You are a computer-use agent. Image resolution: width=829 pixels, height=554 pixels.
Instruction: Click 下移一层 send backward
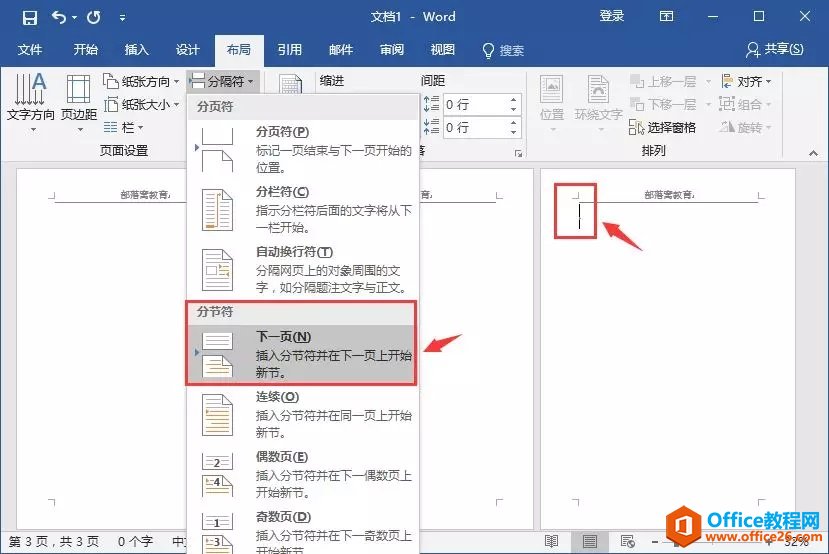664,105
